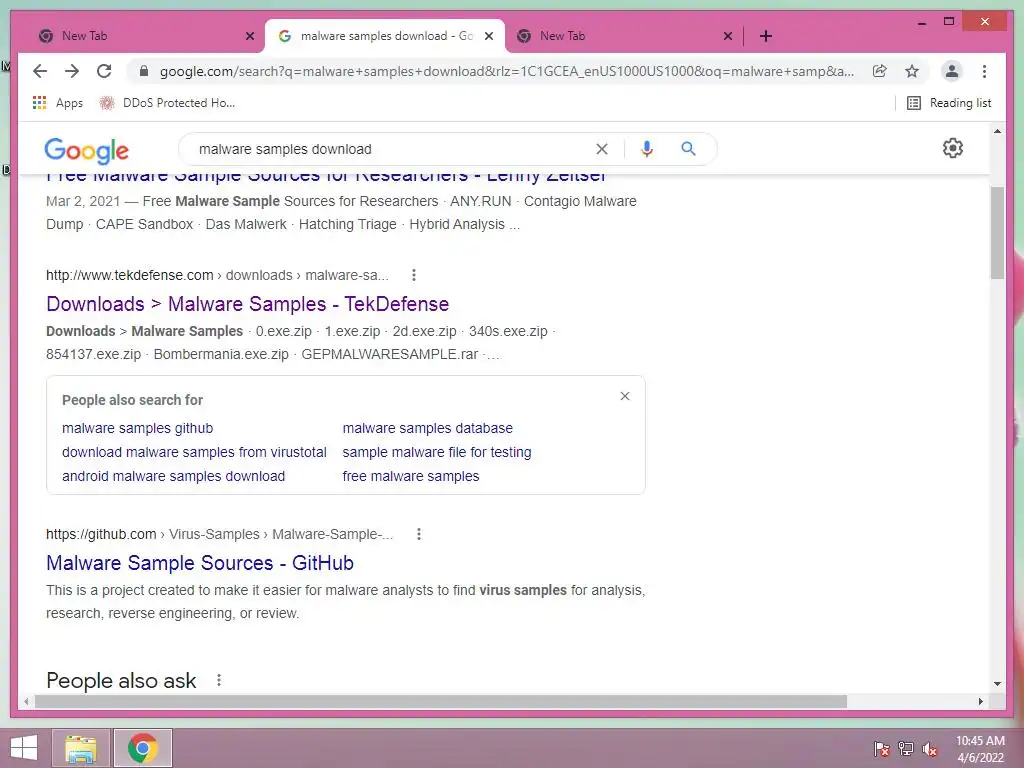The width and height of the screenshot is (1024, 768).
Task: Dismiss People also search for box
Action: click(625, 396)
